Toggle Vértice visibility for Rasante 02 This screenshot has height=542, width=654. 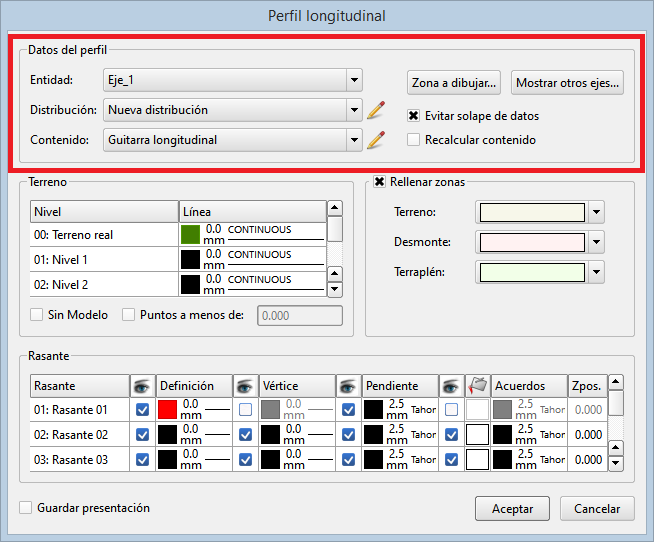coord(245,435)
